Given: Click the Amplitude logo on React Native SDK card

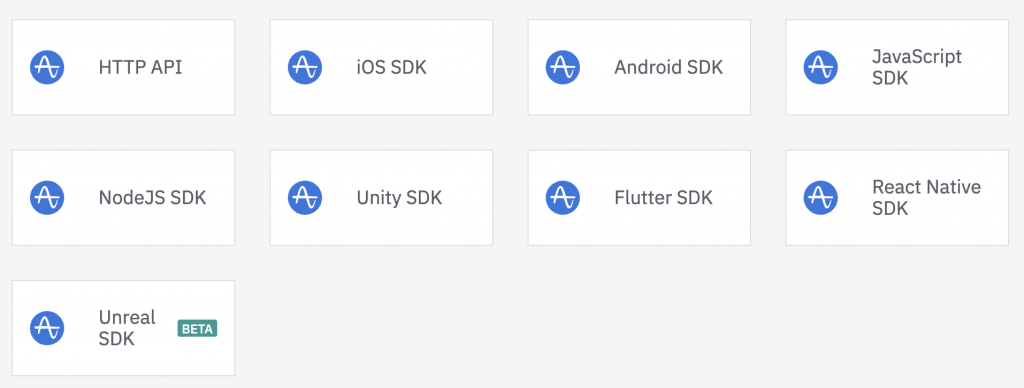Looking at the screenshot, I should click(820, 198).
